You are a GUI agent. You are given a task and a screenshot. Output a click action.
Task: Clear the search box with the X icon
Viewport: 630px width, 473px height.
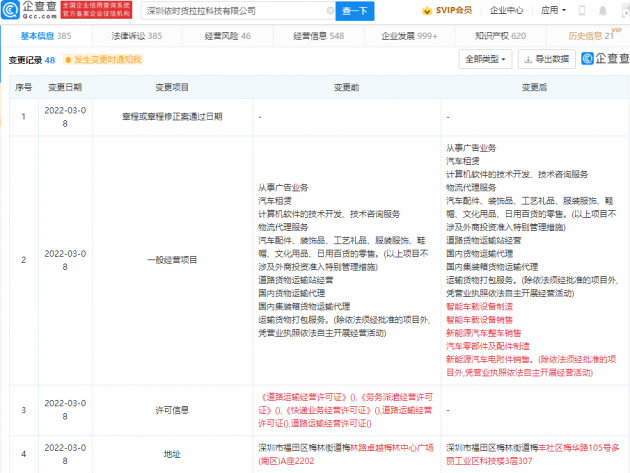click(x=330, y=11)
